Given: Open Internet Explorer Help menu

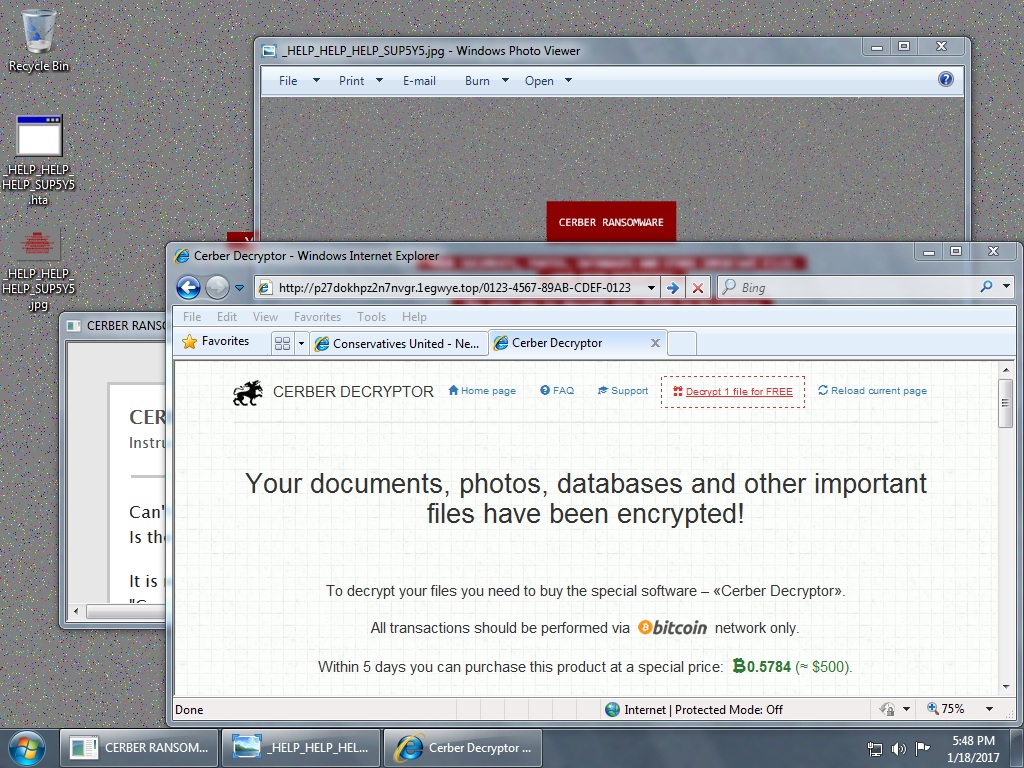Looking at the screenshot, I should click(x=414, y=317).
